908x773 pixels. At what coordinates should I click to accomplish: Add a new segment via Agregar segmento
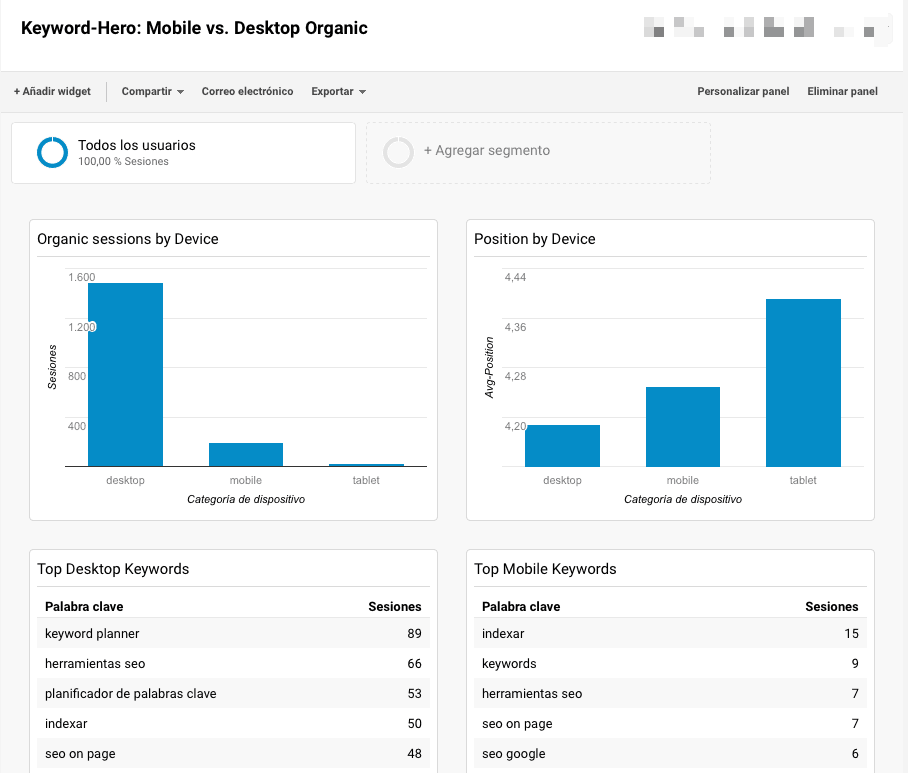click(486, 151)
